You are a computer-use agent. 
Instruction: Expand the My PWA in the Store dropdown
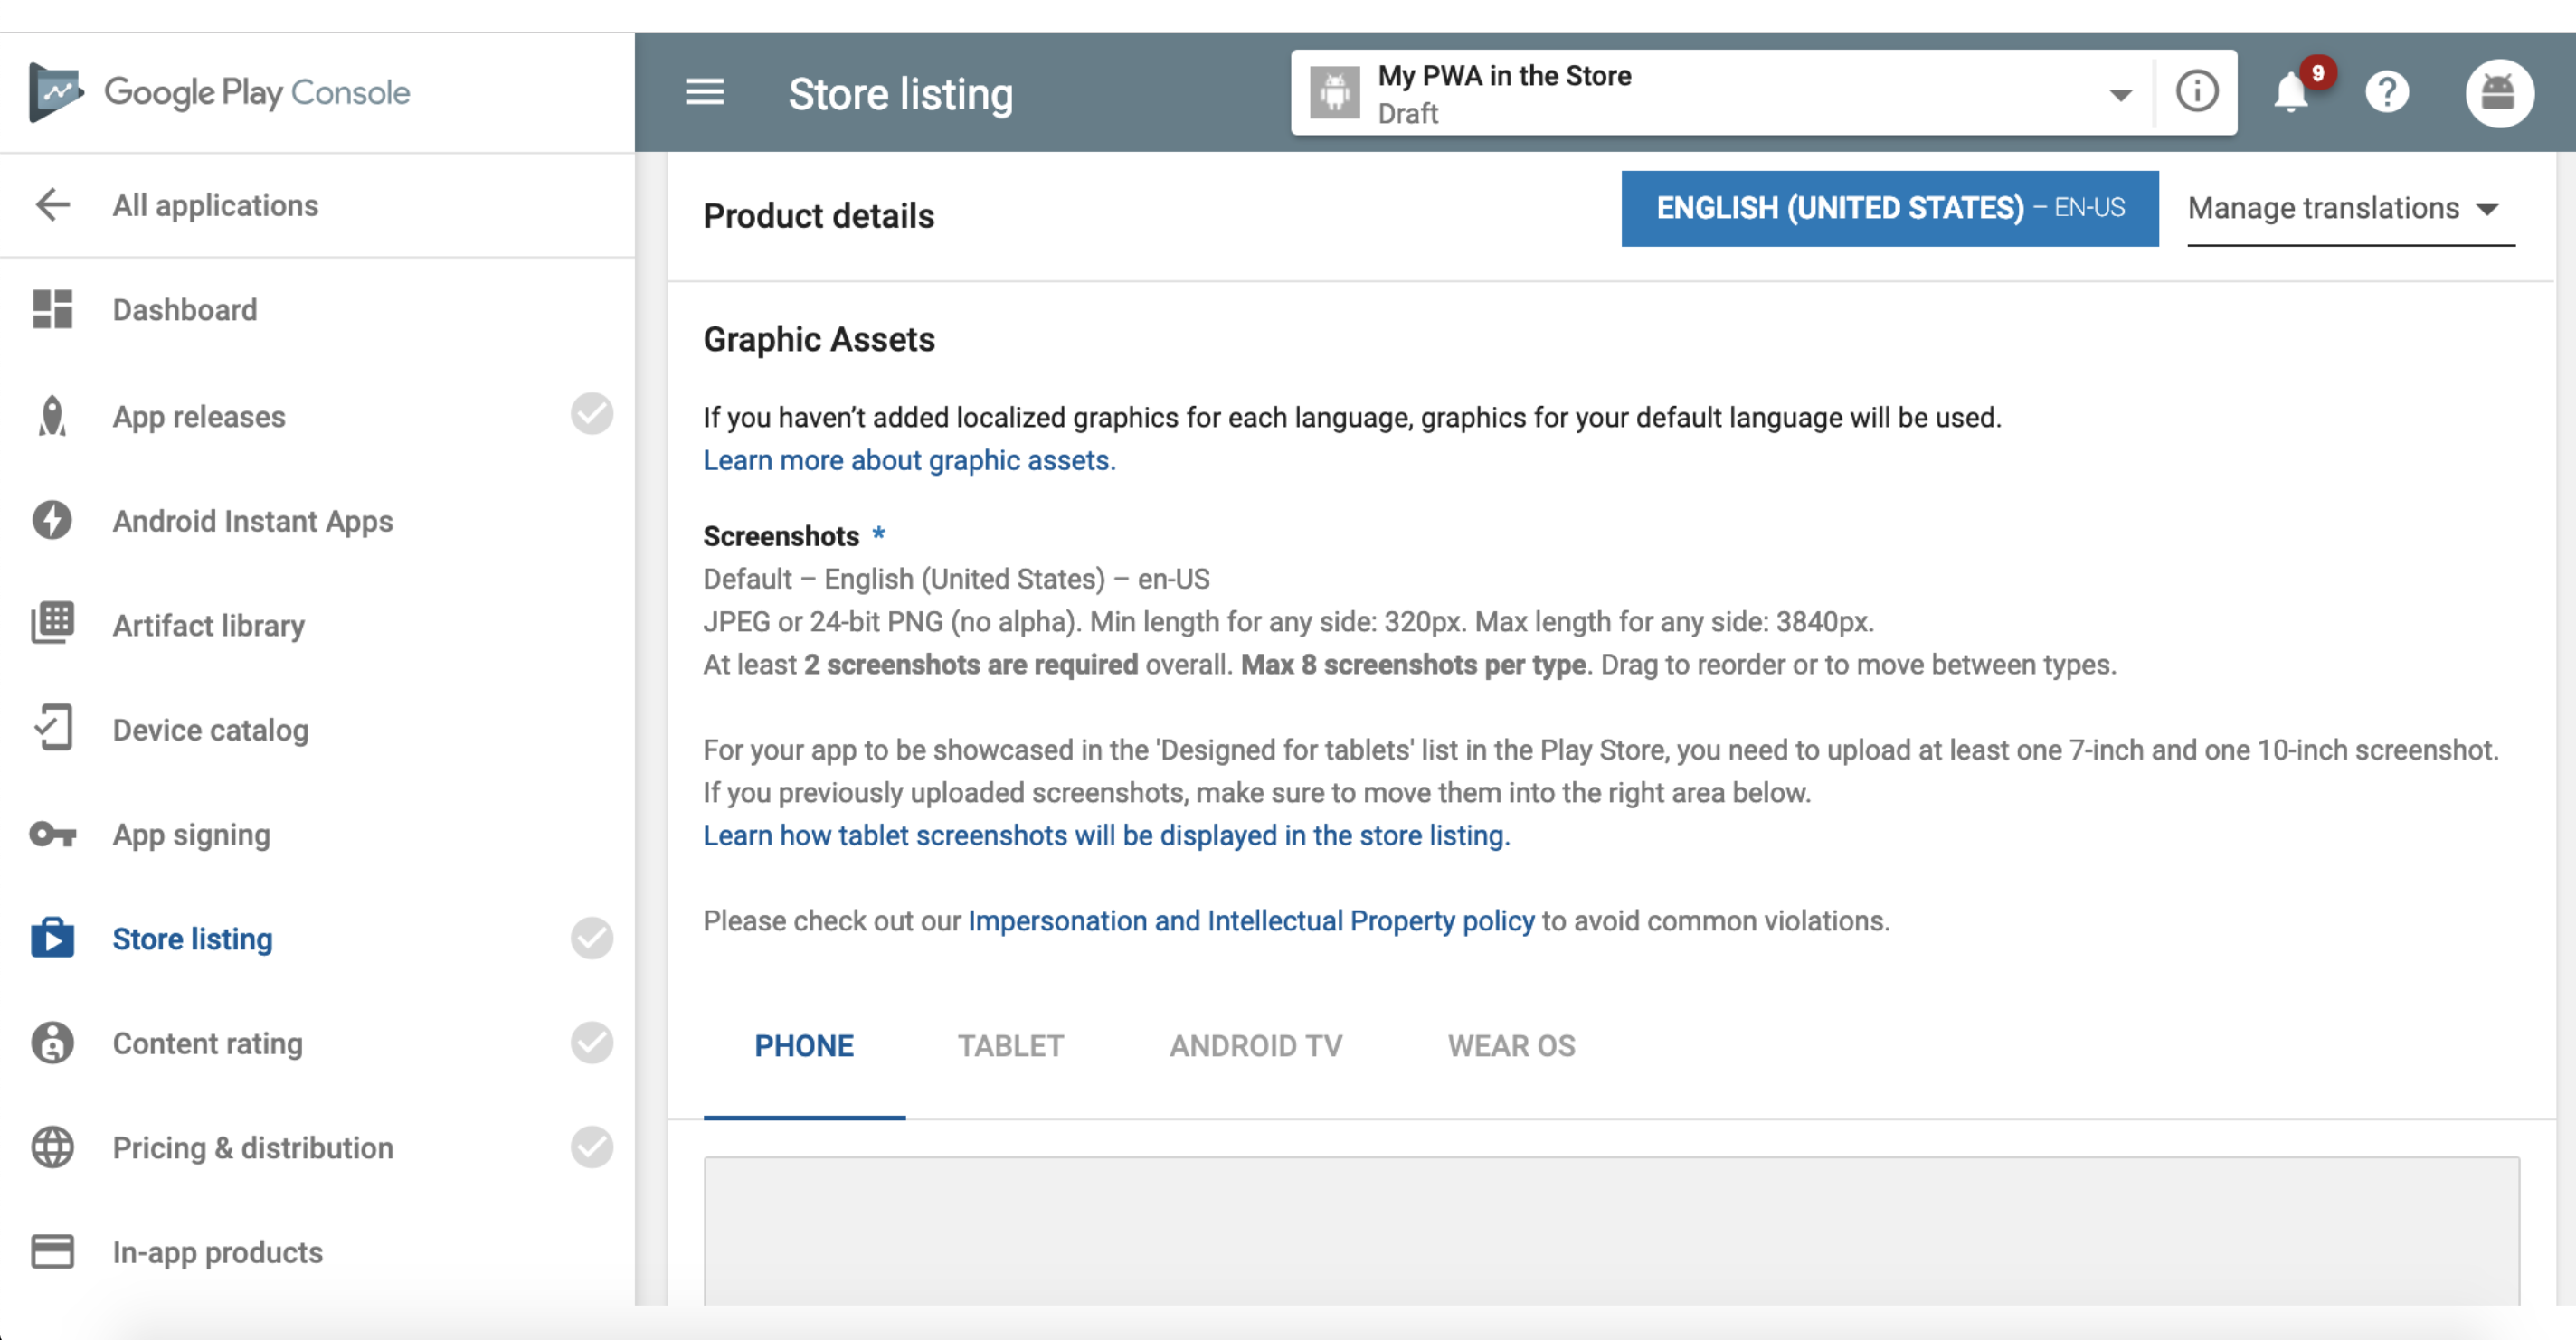pos(2119,95)
